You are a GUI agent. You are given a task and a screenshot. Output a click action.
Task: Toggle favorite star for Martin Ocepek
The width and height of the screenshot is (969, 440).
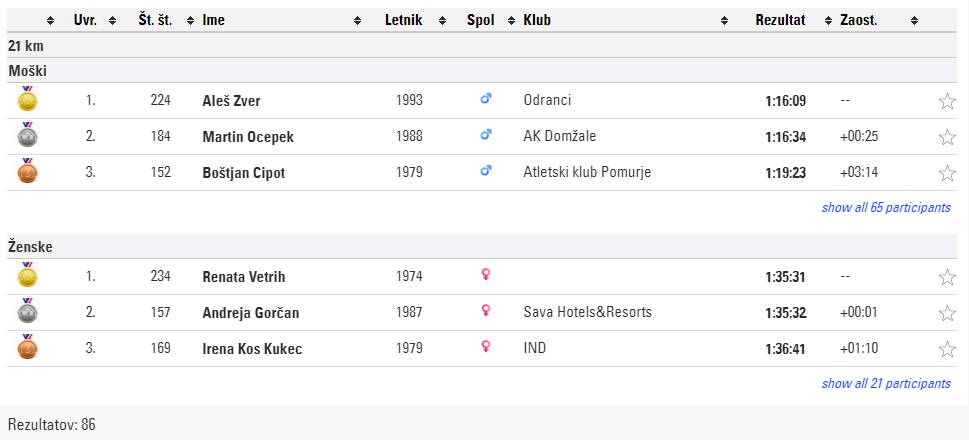pyautogui.click(x=947, y=137)
